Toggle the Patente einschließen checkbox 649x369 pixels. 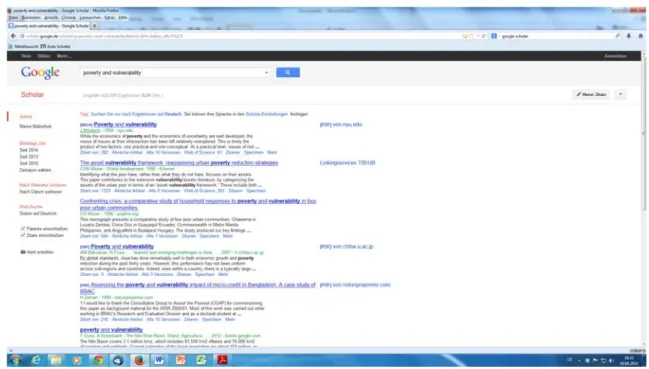pyautogui.click(x=23, y=228)
